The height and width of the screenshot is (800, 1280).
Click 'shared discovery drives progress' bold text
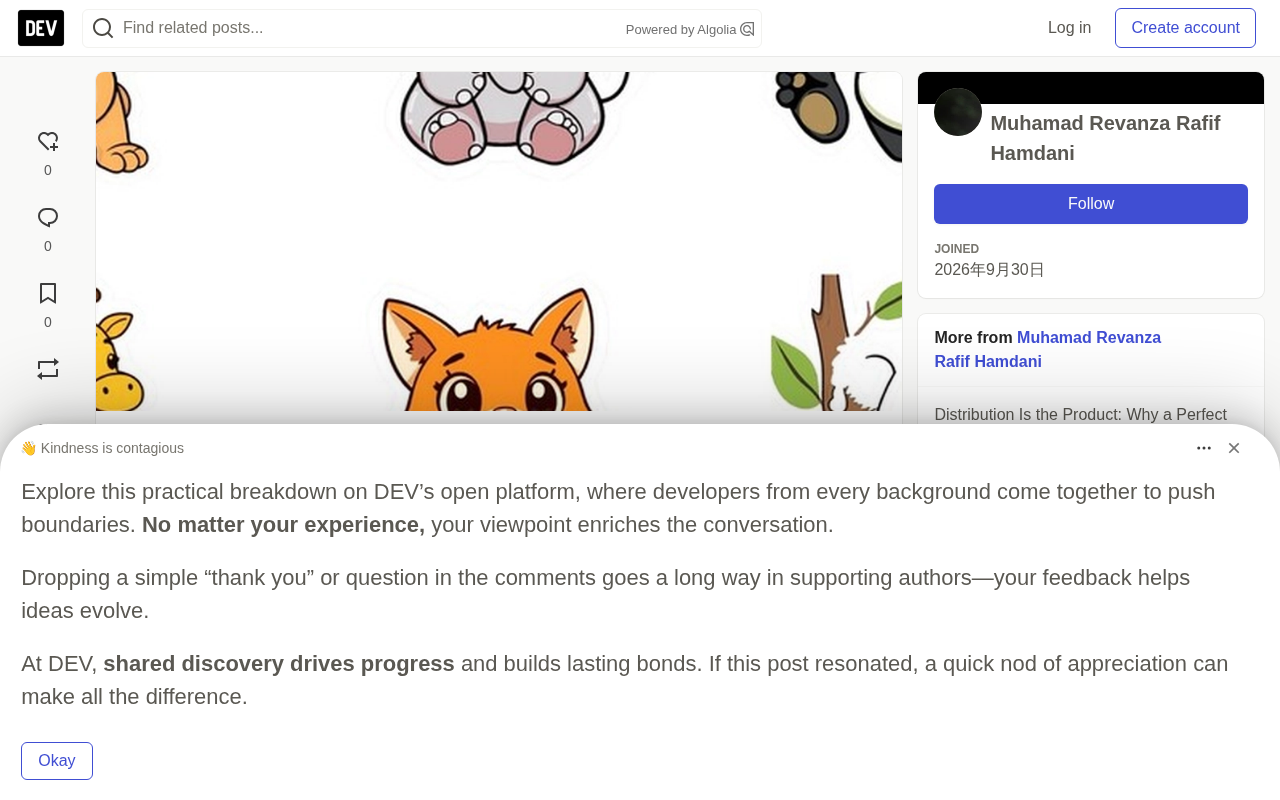pyautogui.click(x=279, y=664)
